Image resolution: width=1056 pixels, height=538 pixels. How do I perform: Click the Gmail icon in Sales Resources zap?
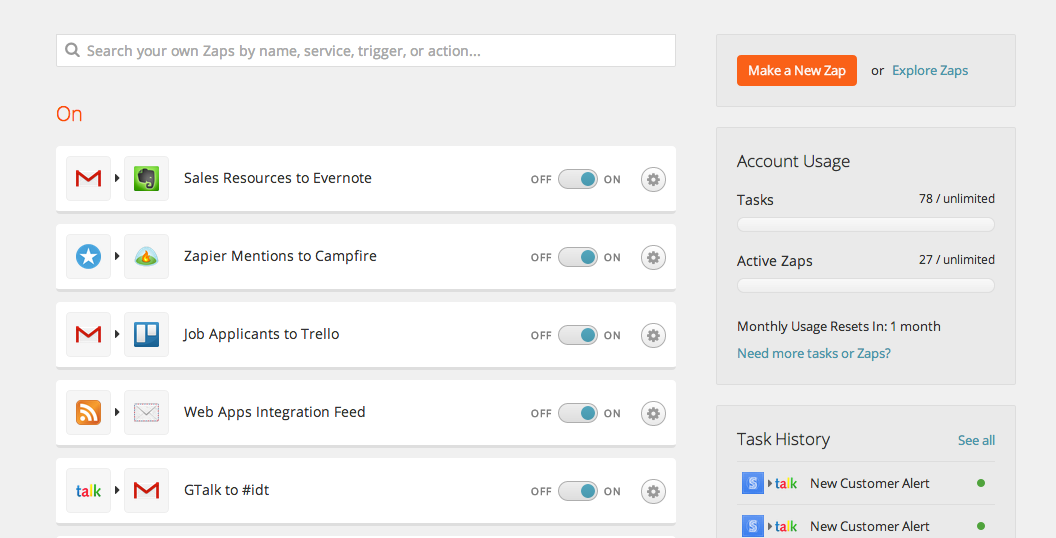click(x=88, y=178)
